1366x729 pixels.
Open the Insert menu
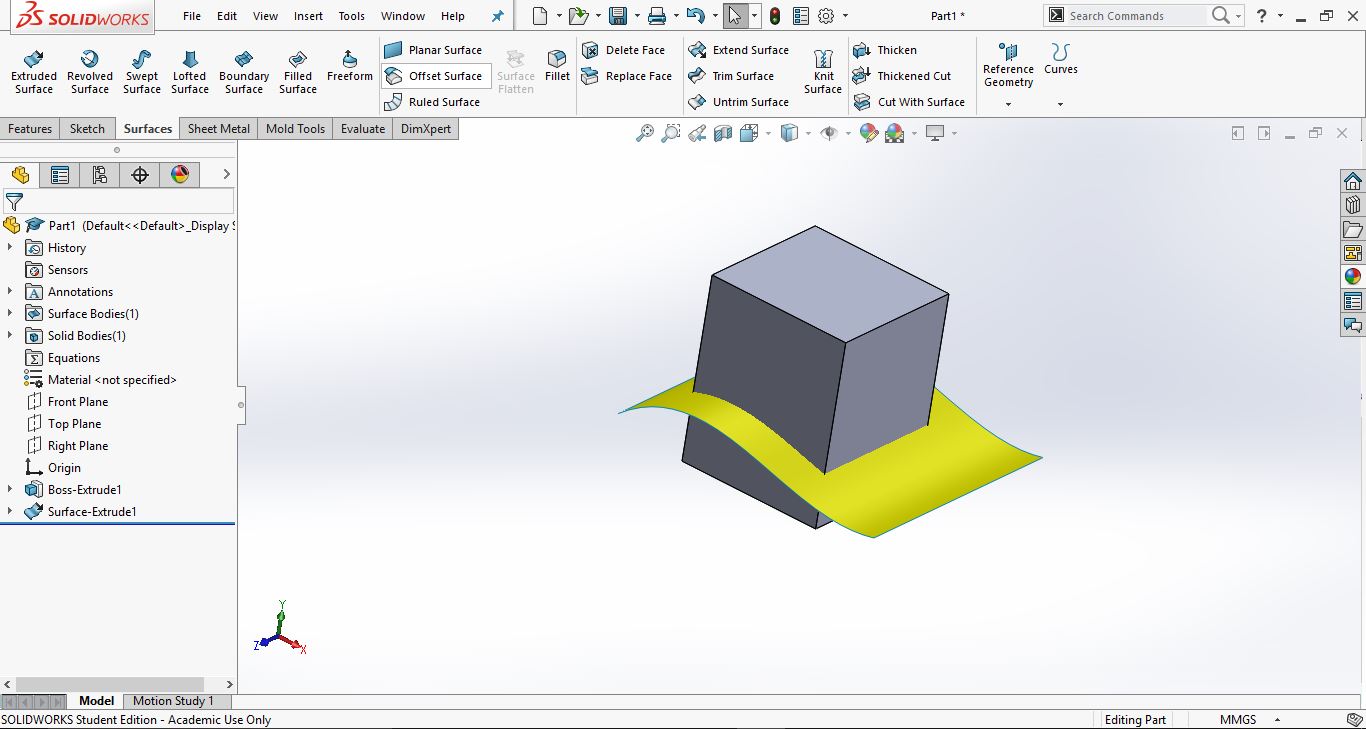point(309,16)
